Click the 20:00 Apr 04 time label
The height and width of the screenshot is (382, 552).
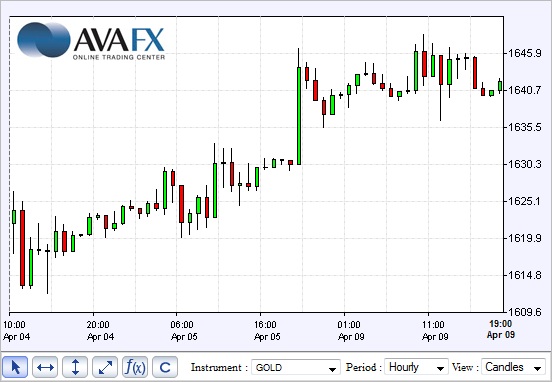point(100,331)
